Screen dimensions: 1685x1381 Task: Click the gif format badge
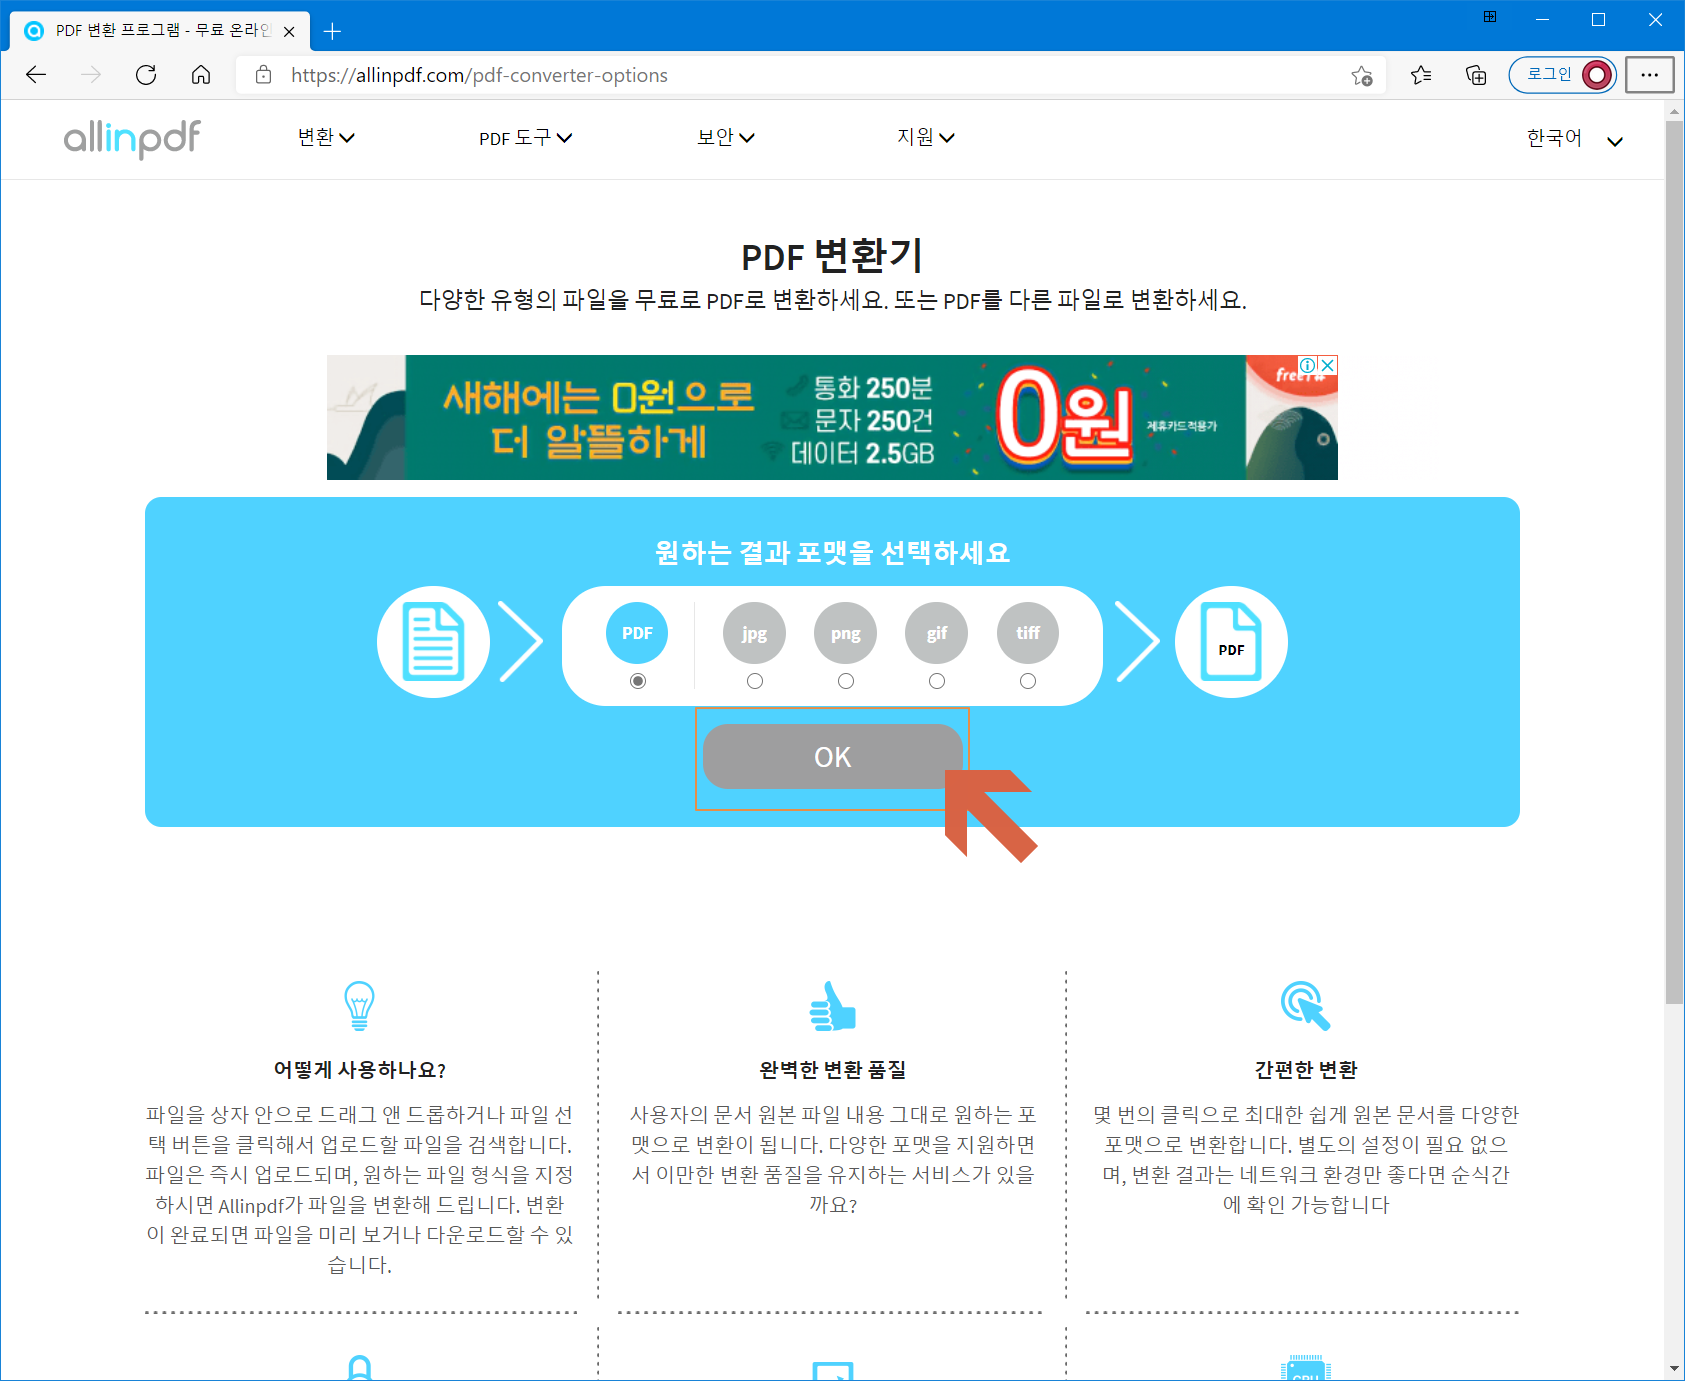(937, 633)
